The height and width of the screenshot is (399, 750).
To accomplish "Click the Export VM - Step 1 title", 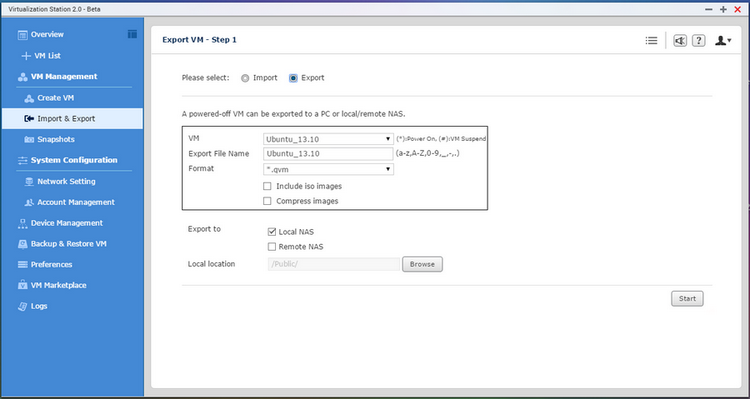I will click(x=199, y=40).
